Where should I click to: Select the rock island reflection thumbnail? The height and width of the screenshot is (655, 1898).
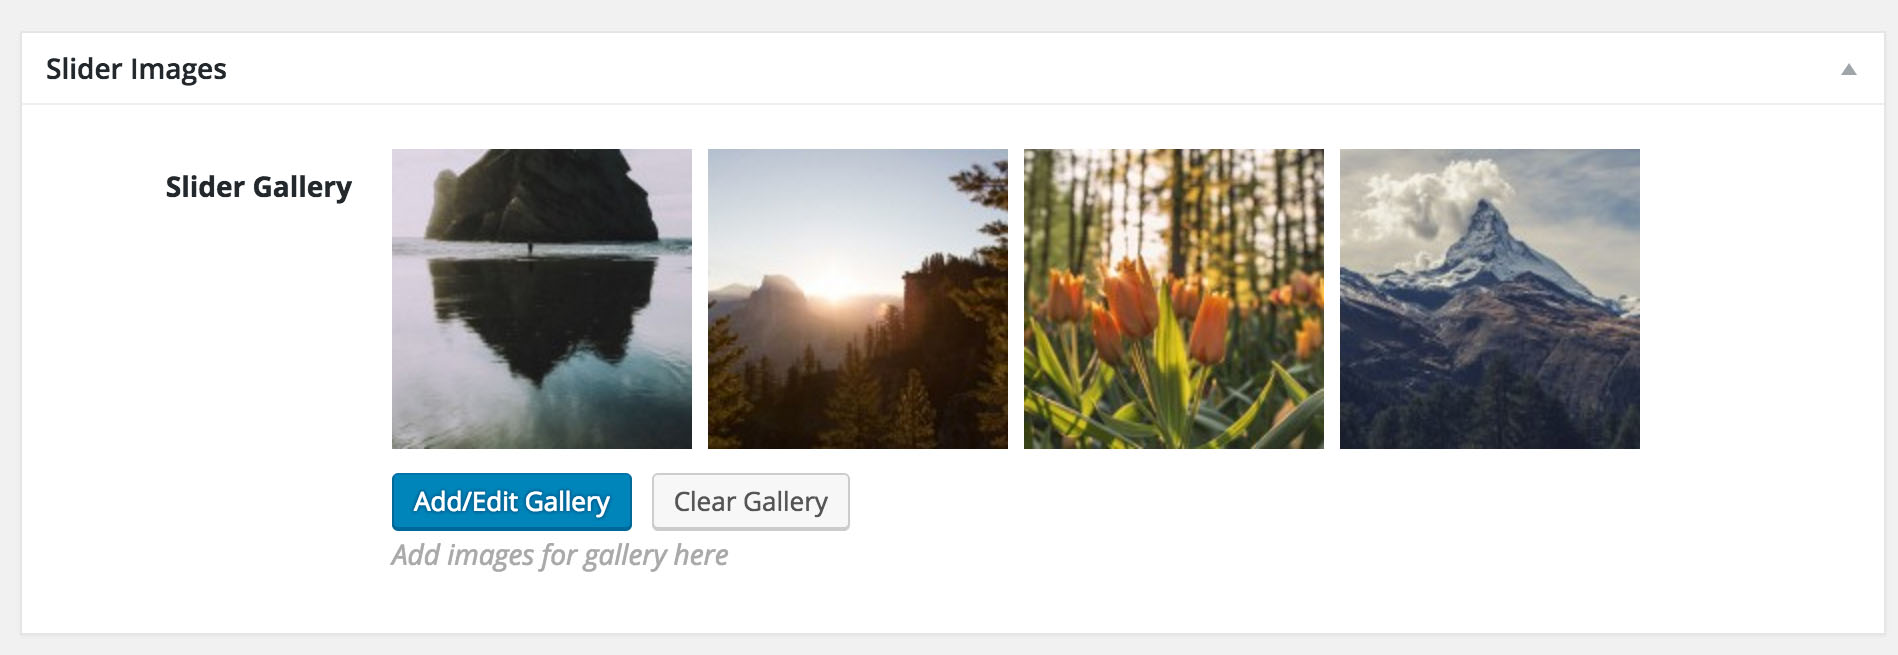[x=541, y=298]
